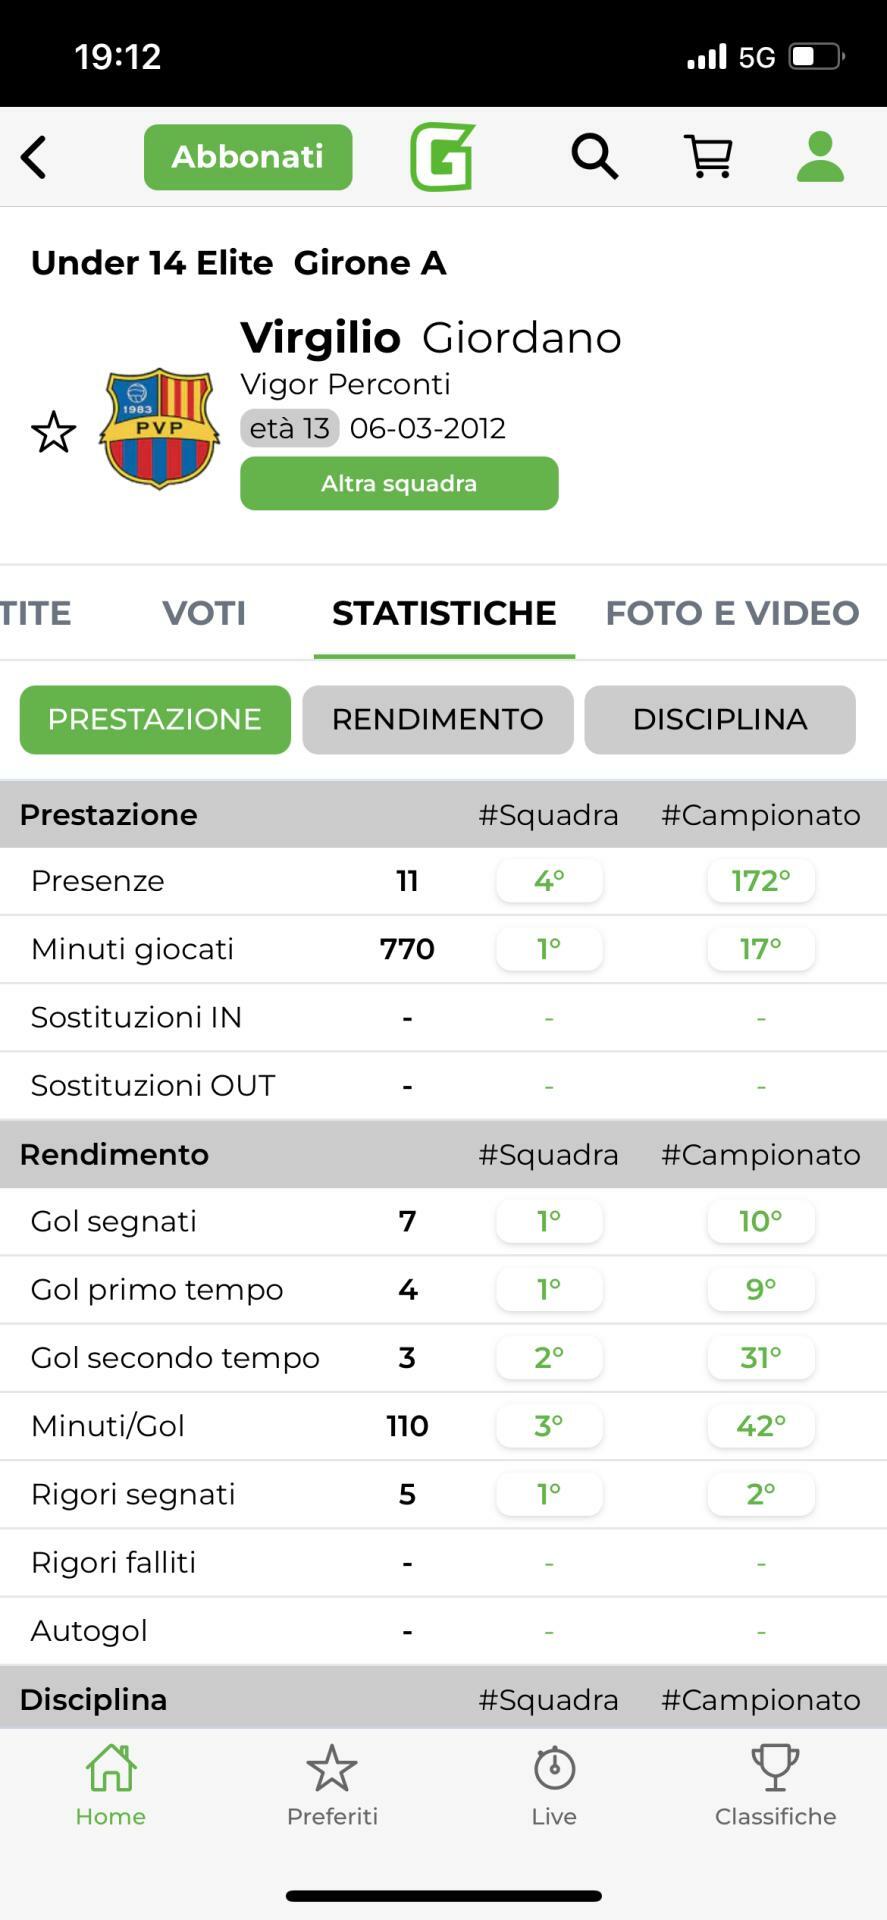Open the user profile icon
Viewport: 887px width, 1920px height.
point(820,157)
